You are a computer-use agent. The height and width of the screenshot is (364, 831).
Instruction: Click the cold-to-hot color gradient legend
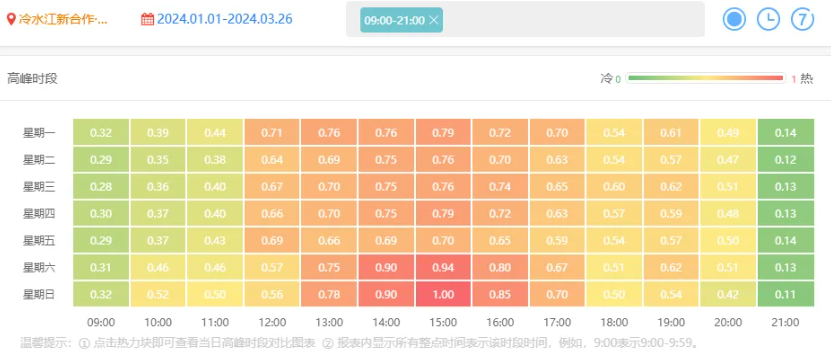705,78
